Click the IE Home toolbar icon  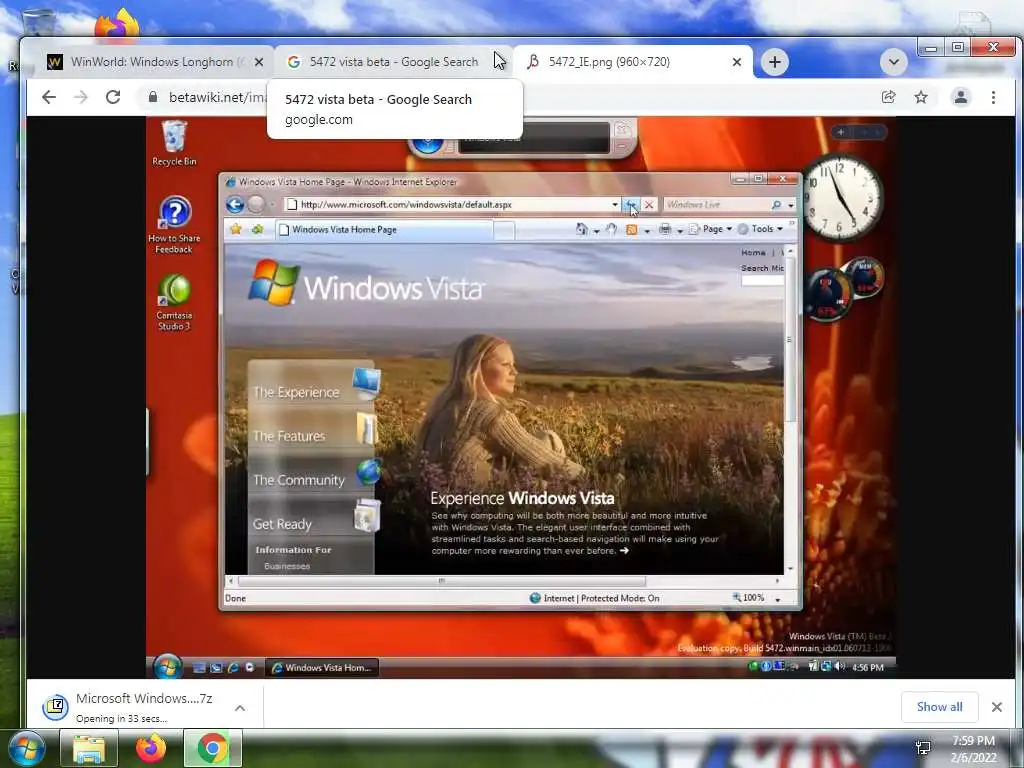click(x=581, y=229)
